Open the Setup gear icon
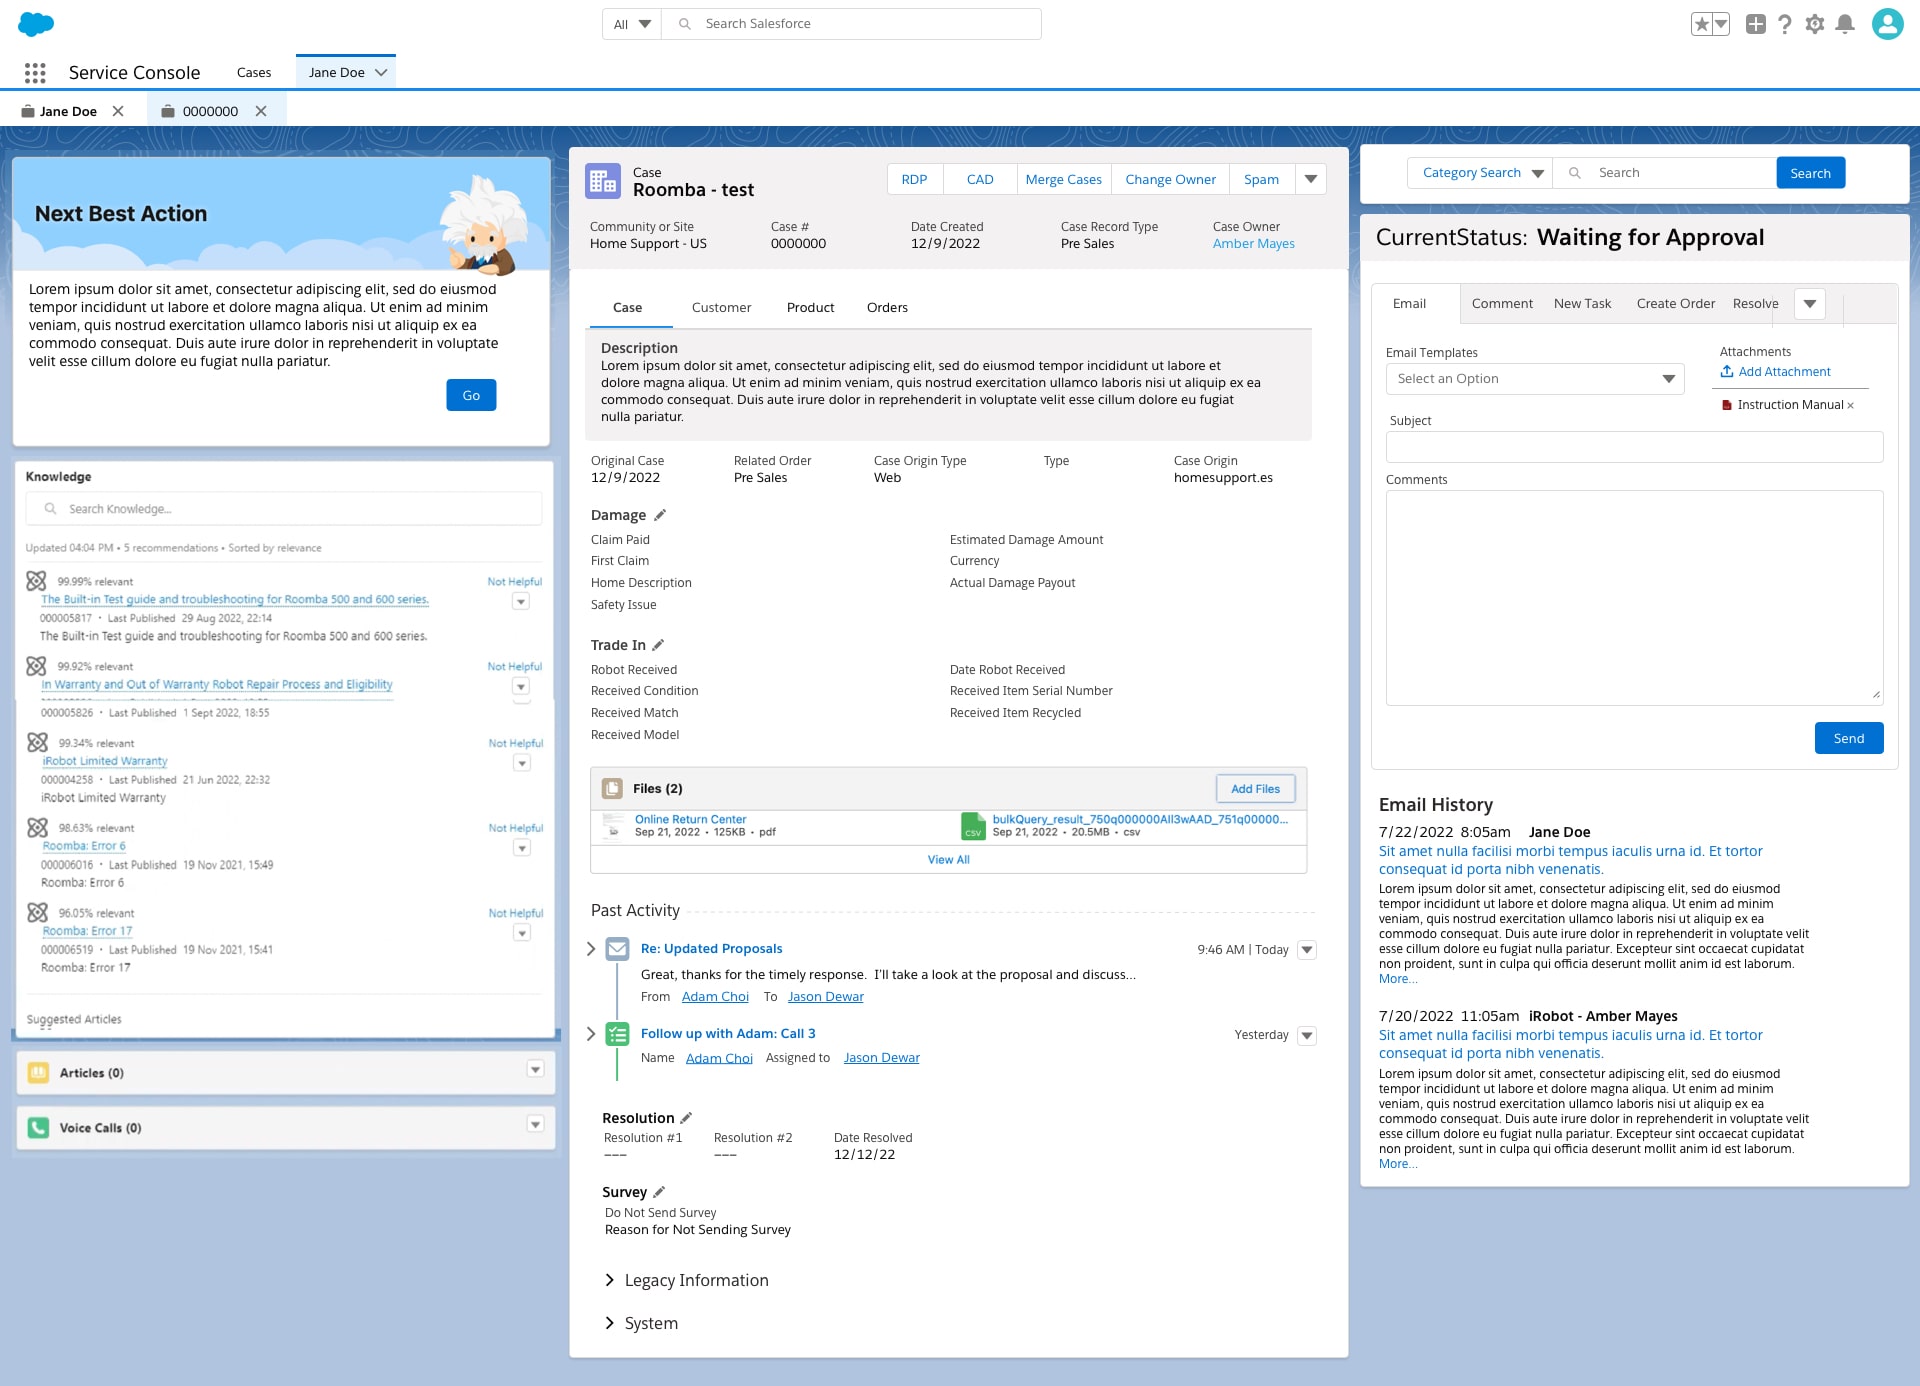The width and height of the screenshot is (1920, 1386). coord(1815,24)
